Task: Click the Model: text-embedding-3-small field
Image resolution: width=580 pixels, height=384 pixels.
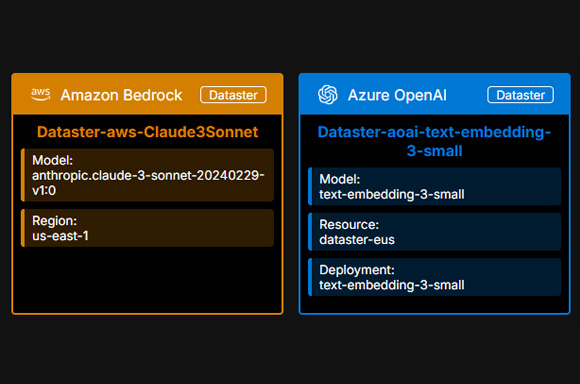Action: (x=435, y=186)
